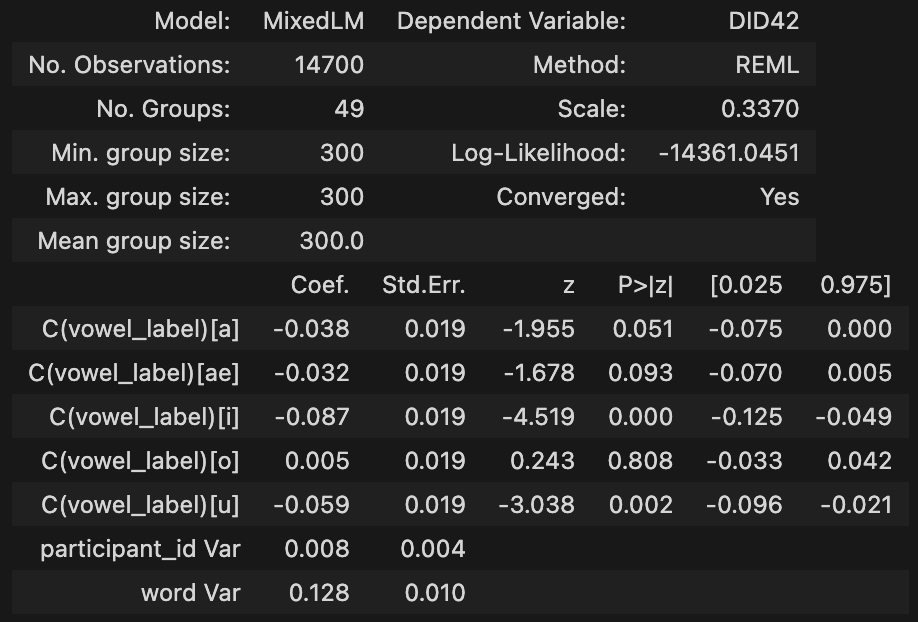Click the 14700 observations value
918x622 pixels.
click(x=329, y=65)
